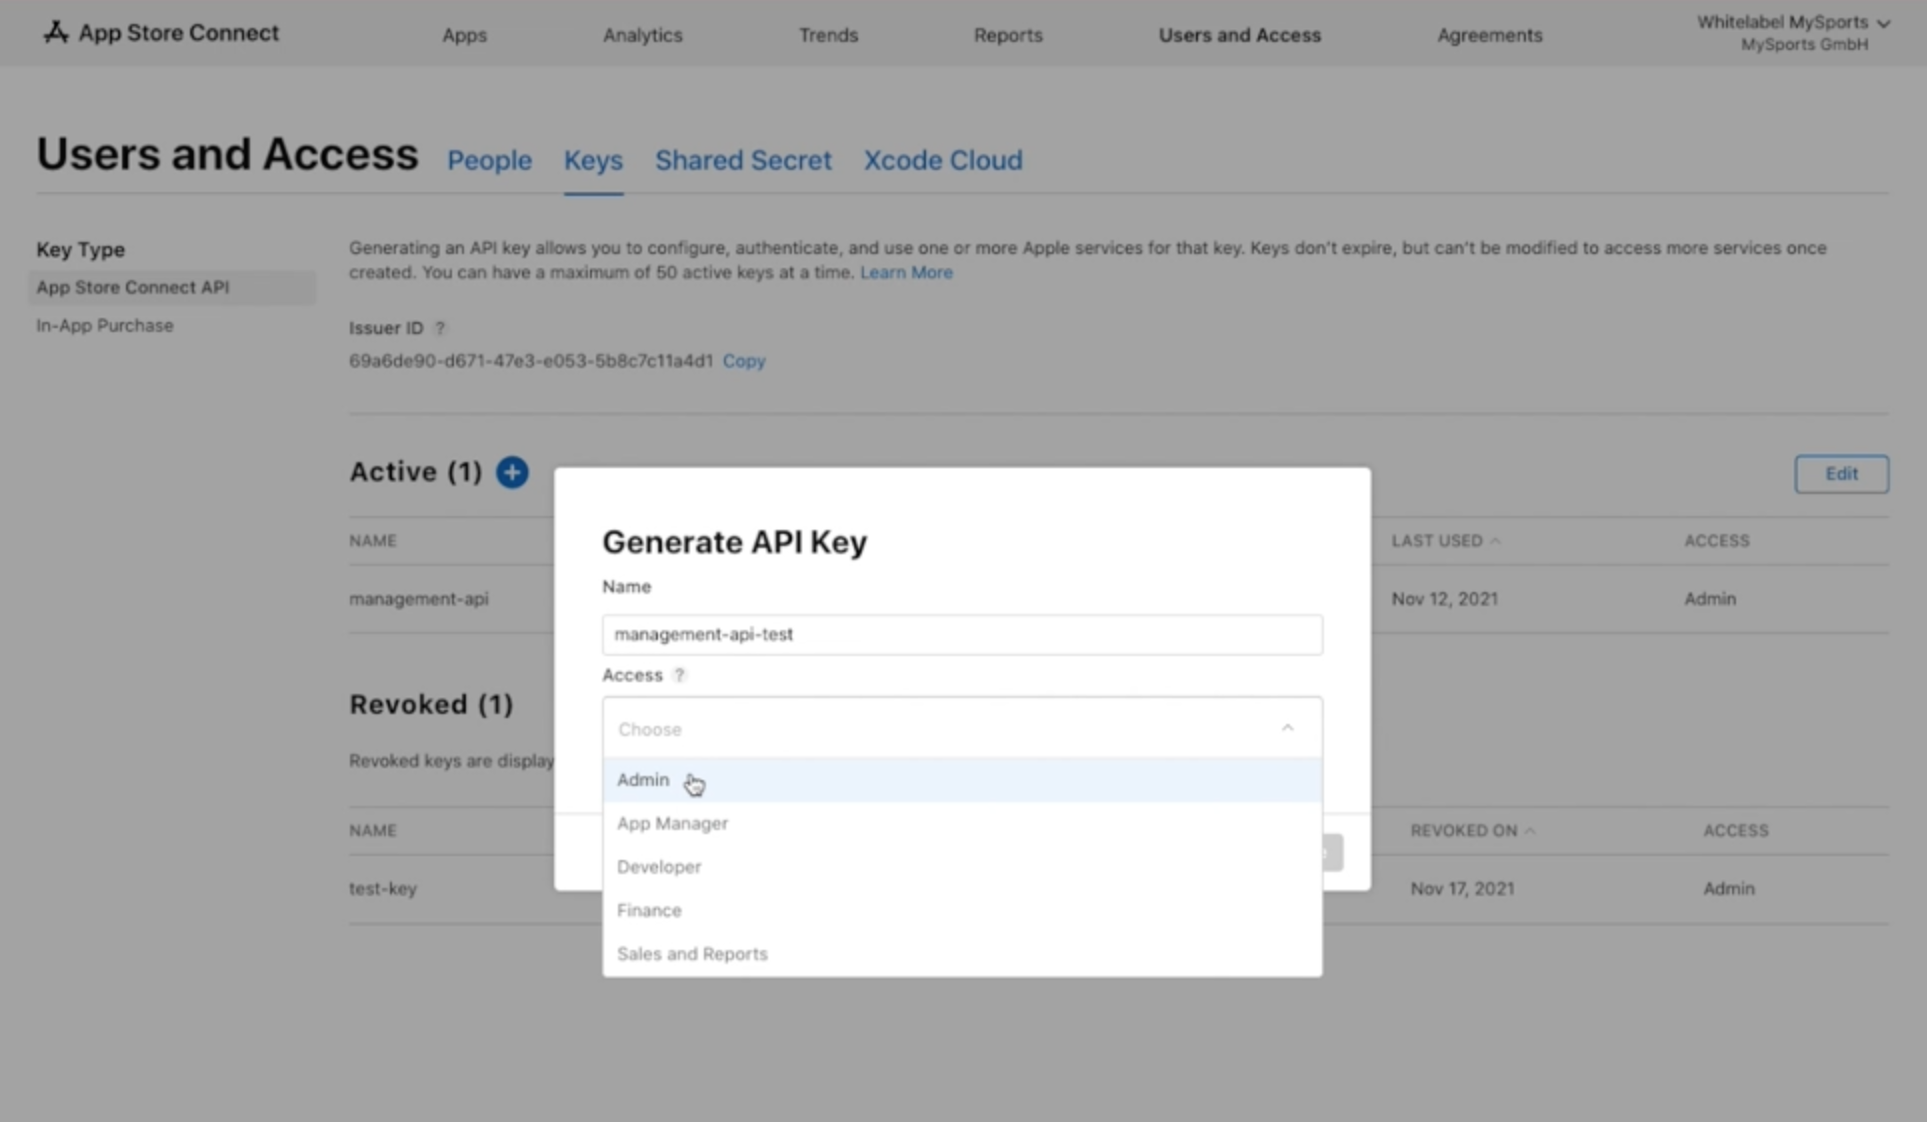Switch to the People tab
Image resolution: width=1927 pixels, height=1122 pixels.
pyautogui.click(x=489, y=160)
